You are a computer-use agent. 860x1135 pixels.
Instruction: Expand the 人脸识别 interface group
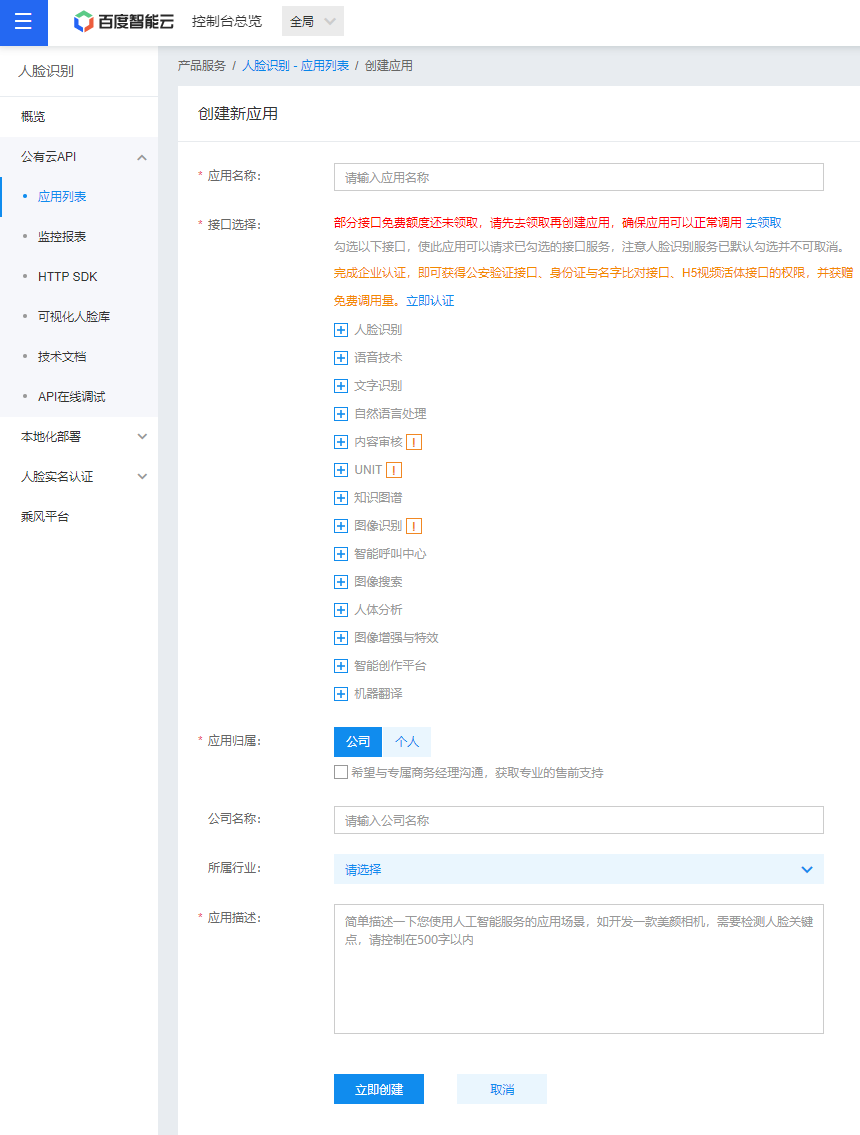click(x=341, y=330)
